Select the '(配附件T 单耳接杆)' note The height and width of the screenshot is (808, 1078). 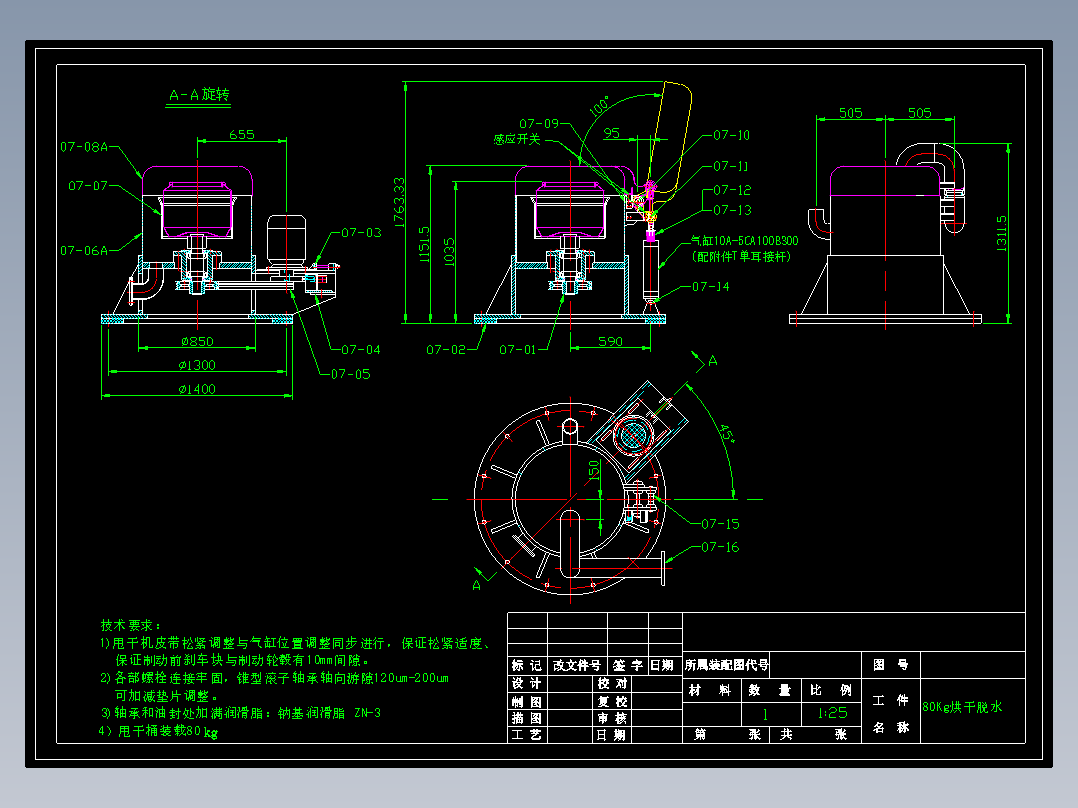[x=741, y=256]
